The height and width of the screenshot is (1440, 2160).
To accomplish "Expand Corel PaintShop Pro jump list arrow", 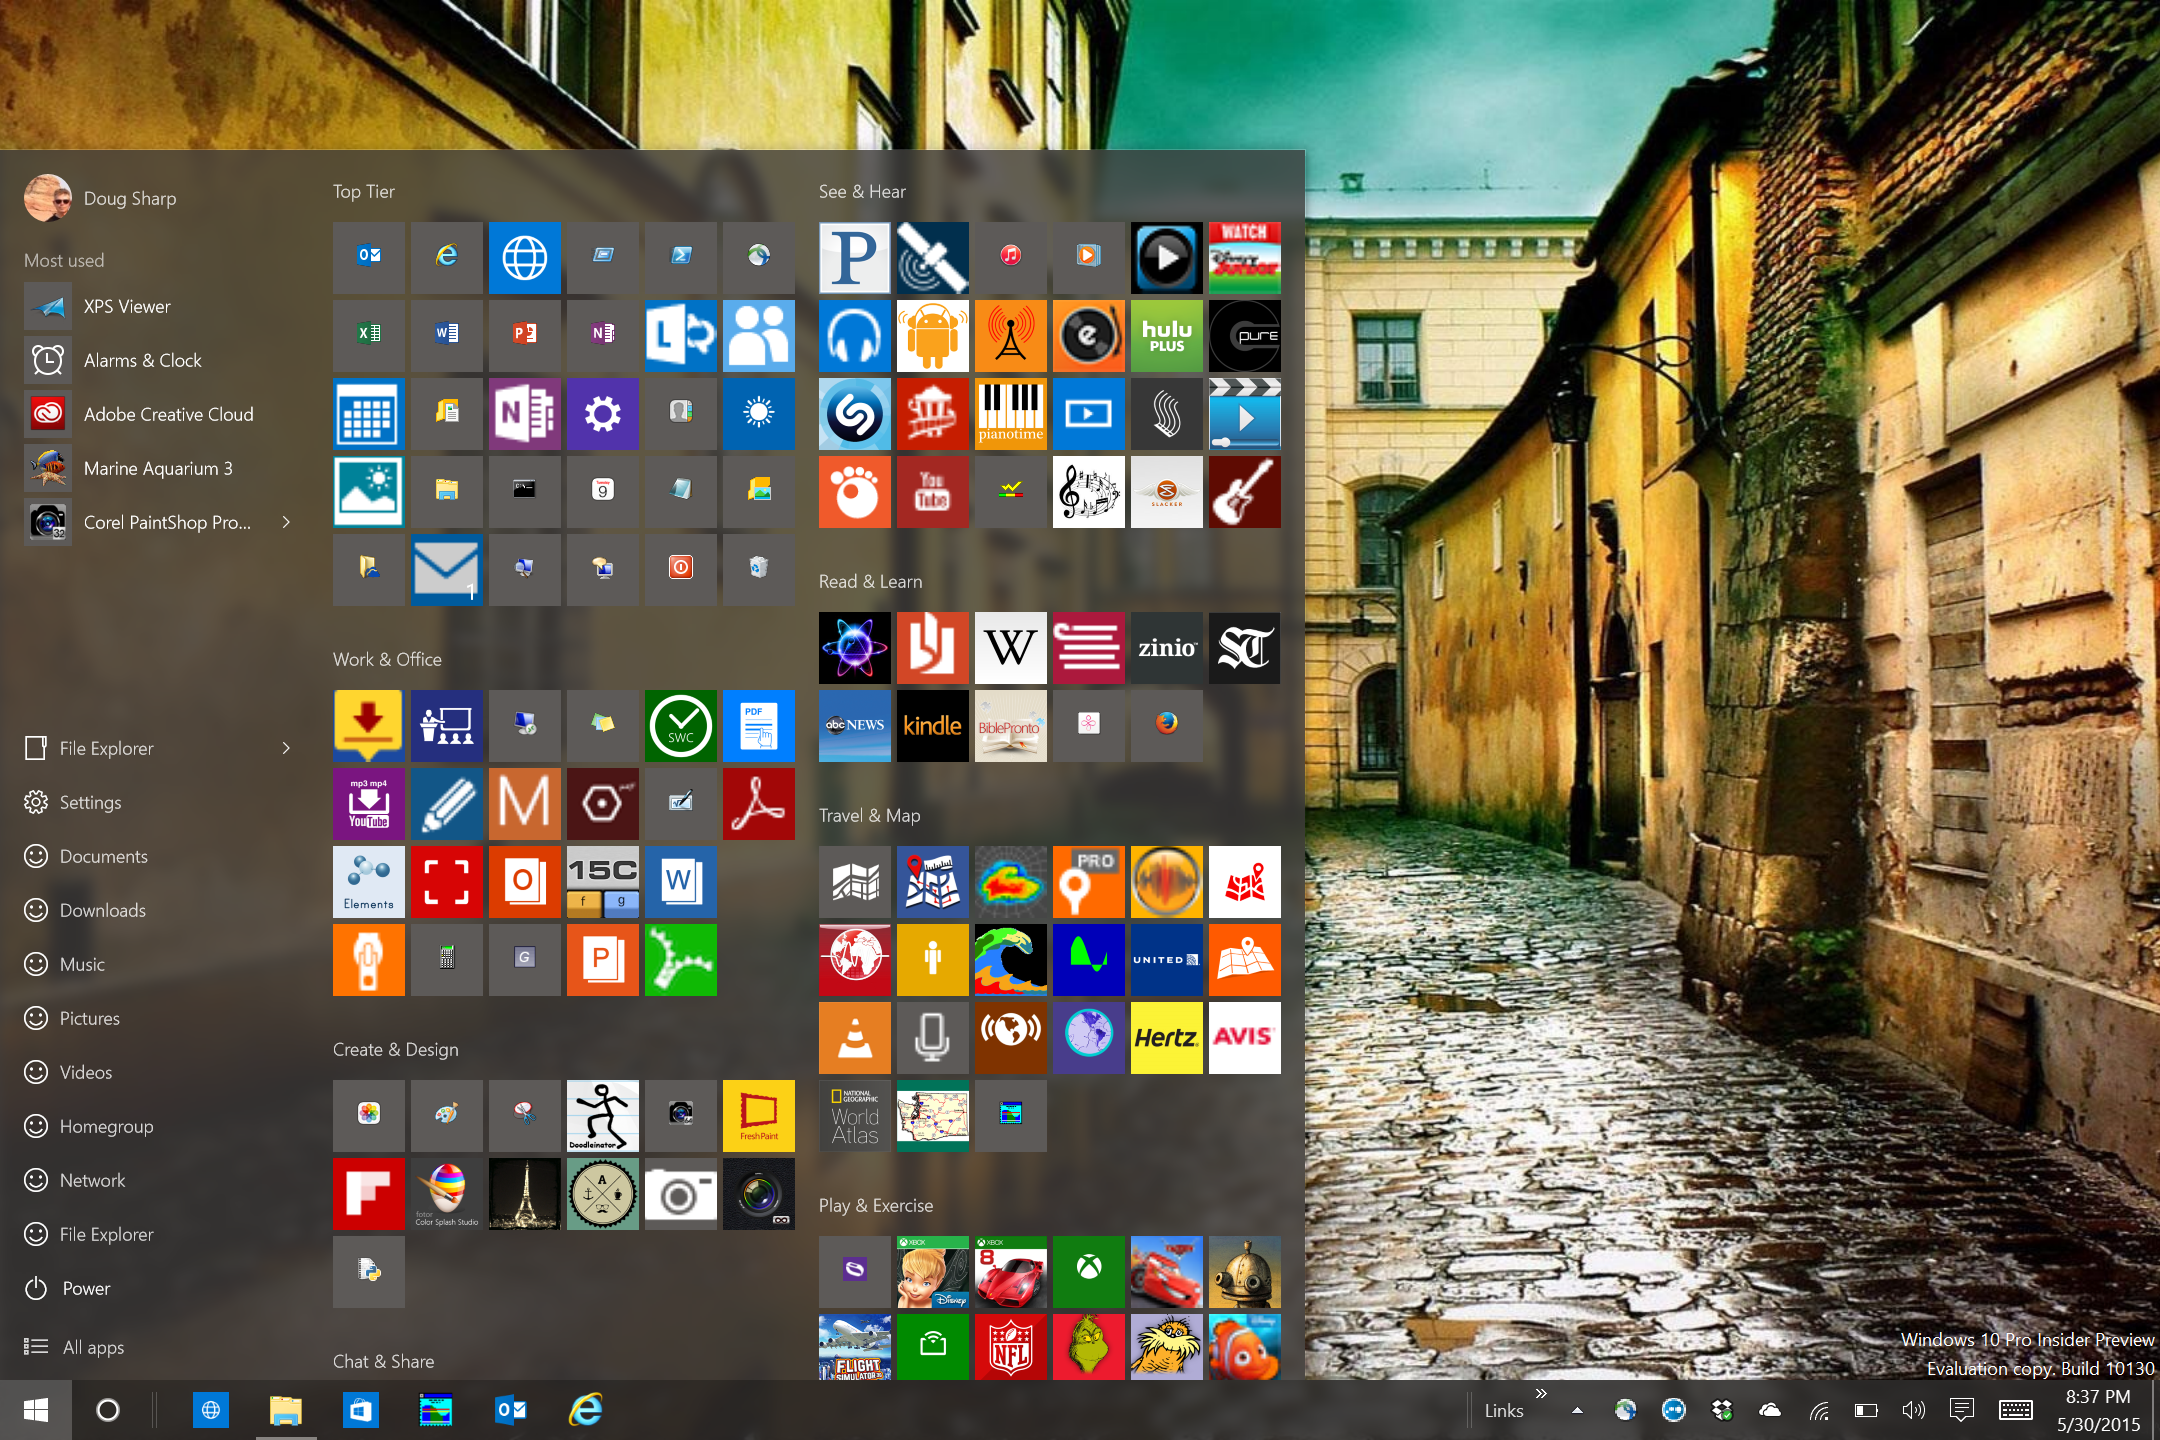I will [x=286, y=522].
